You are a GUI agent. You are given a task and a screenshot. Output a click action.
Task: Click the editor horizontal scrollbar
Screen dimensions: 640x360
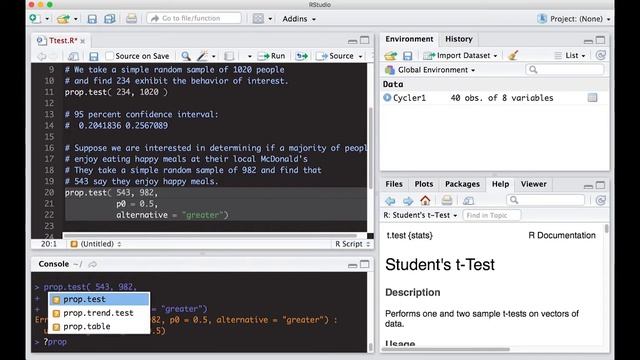(x=210, y=236)
